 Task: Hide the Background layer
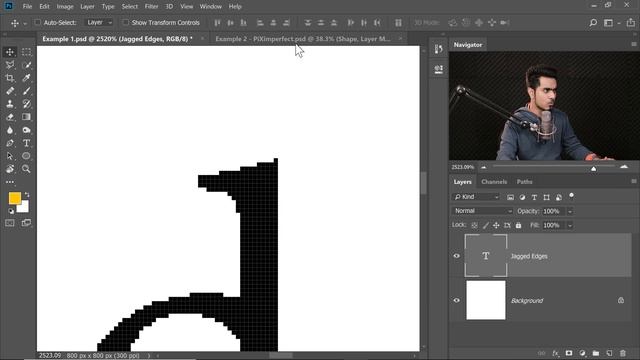pos(457,300)
